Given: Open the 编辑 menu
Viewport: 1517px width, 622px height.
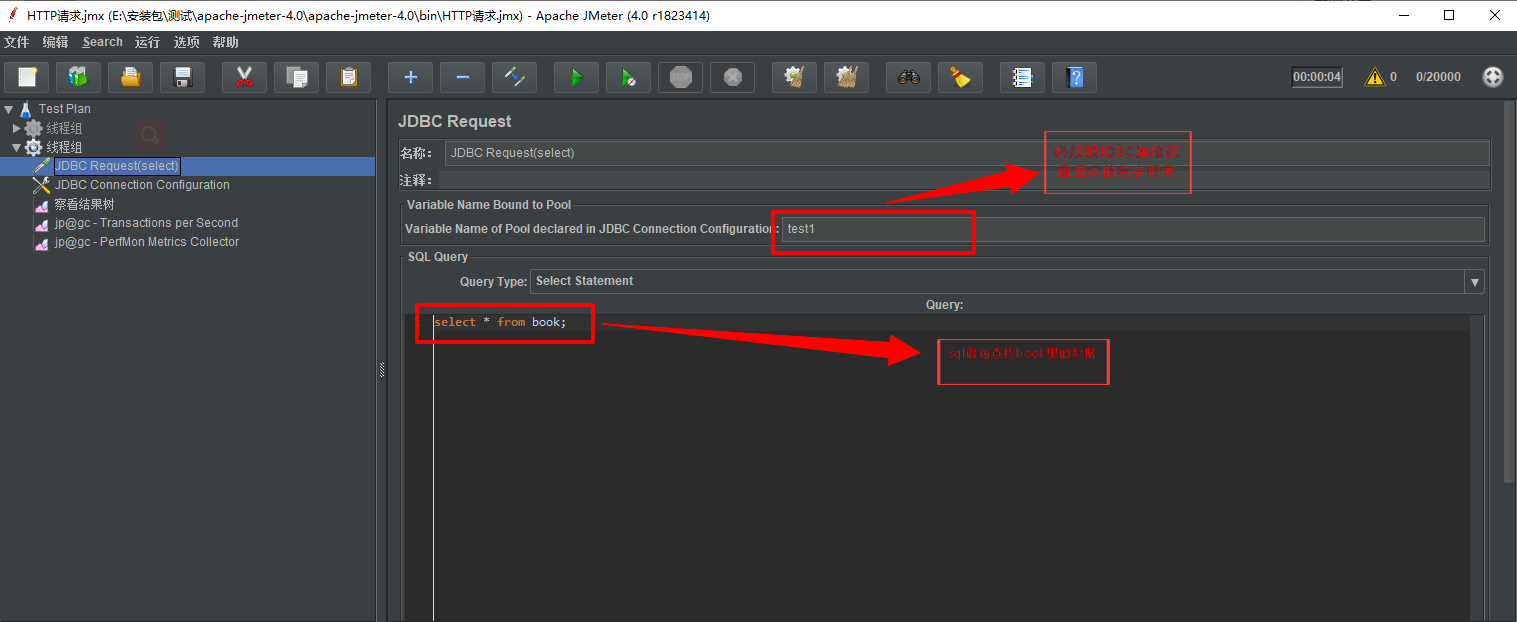Looking at the screenshot, I should coord(55,42).
